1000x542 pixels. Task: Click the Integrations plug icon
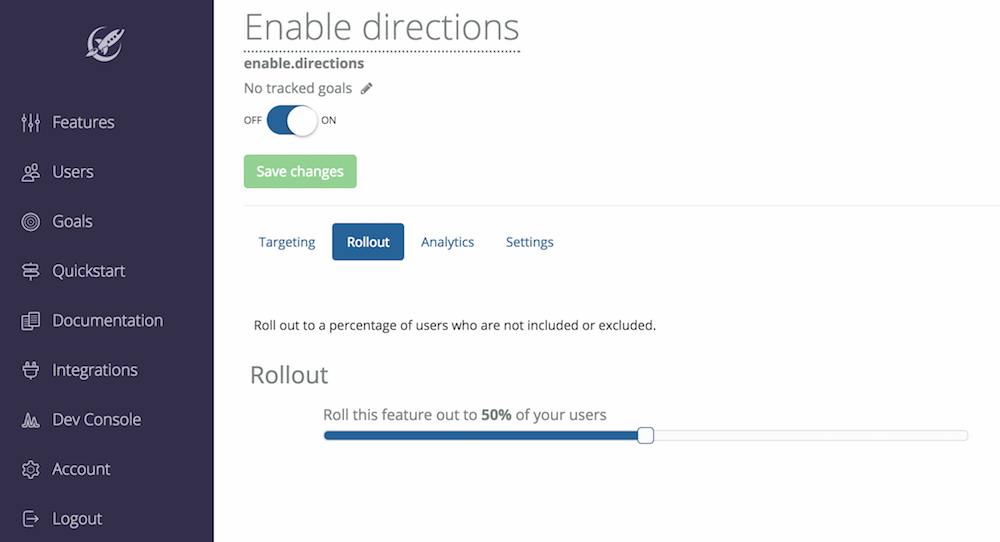tap(30, 370)
